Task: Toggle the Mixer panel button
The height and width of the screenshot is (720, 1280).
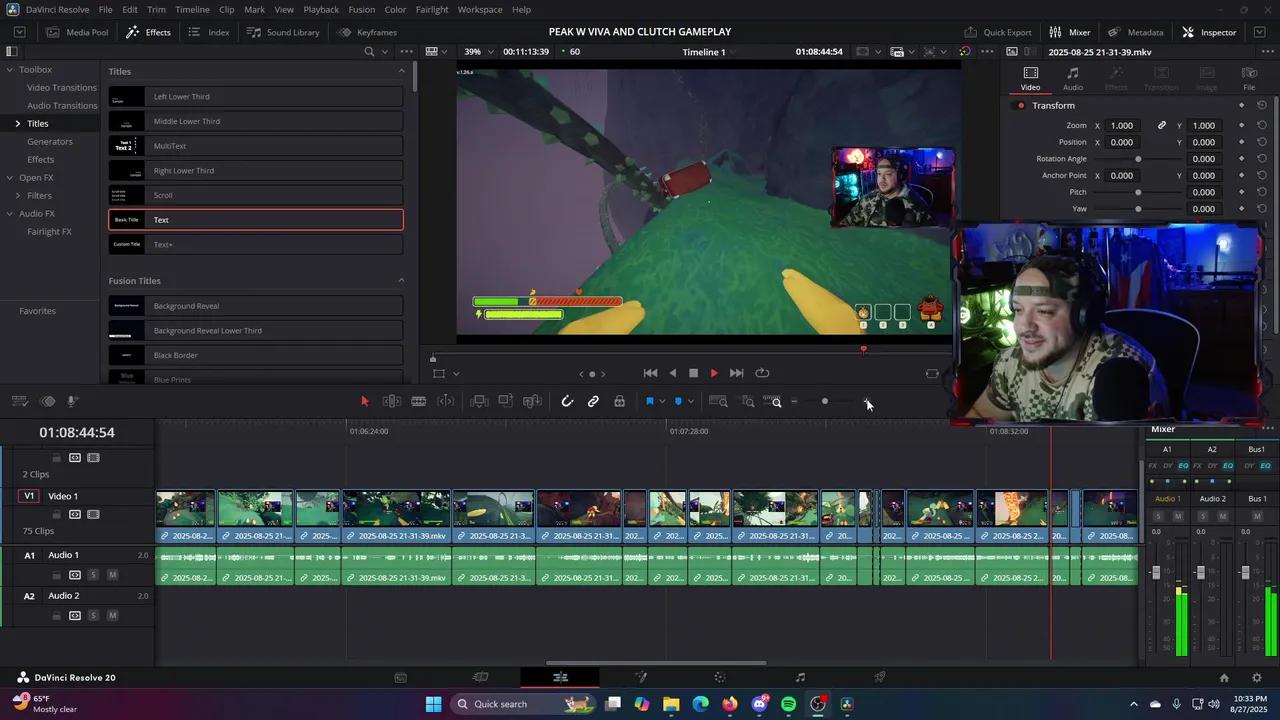Action: [x=1069, y=32]
